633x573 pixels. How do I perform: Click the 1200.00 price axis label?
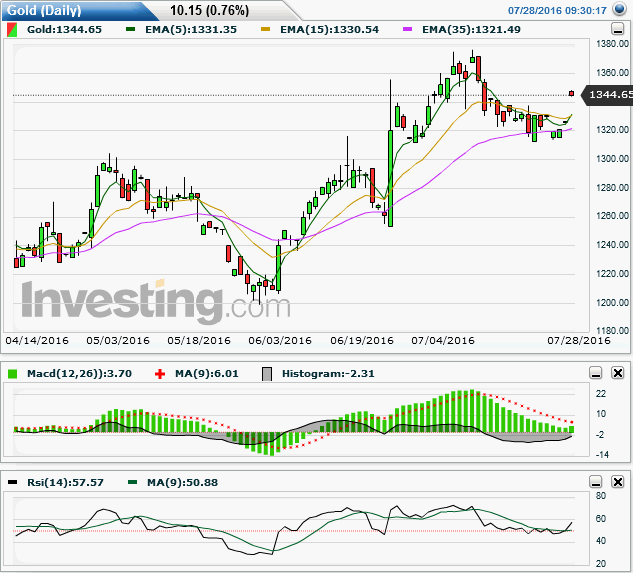coord(612,302)
